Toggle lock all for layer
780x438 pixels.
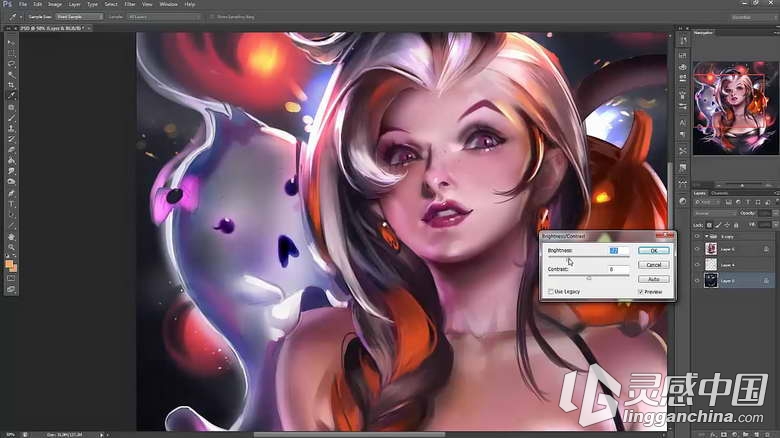click(736, 225)
